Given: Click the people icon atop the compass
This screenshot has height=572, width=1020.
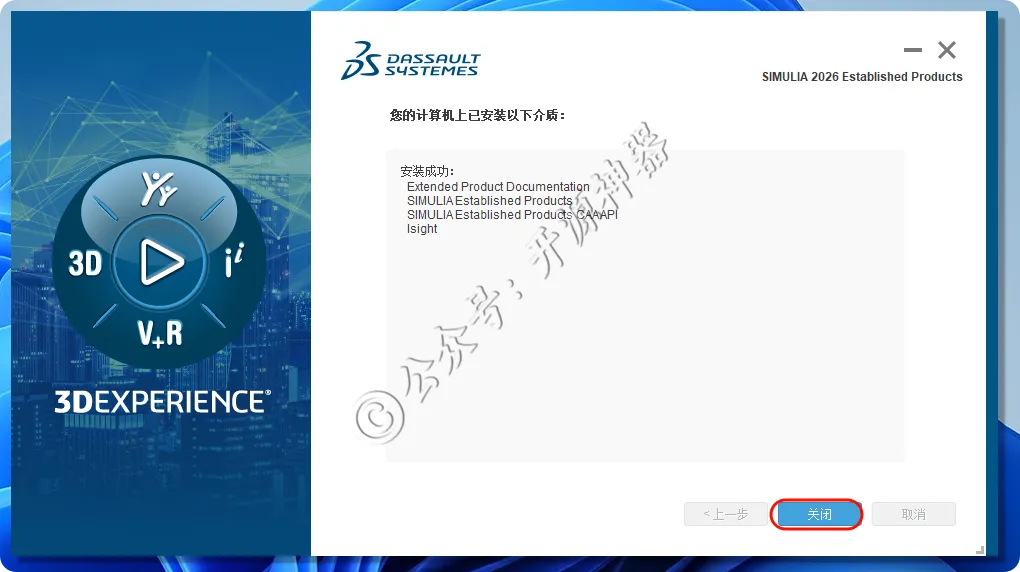Looking at the screenshot, I should tap(159, 189).
